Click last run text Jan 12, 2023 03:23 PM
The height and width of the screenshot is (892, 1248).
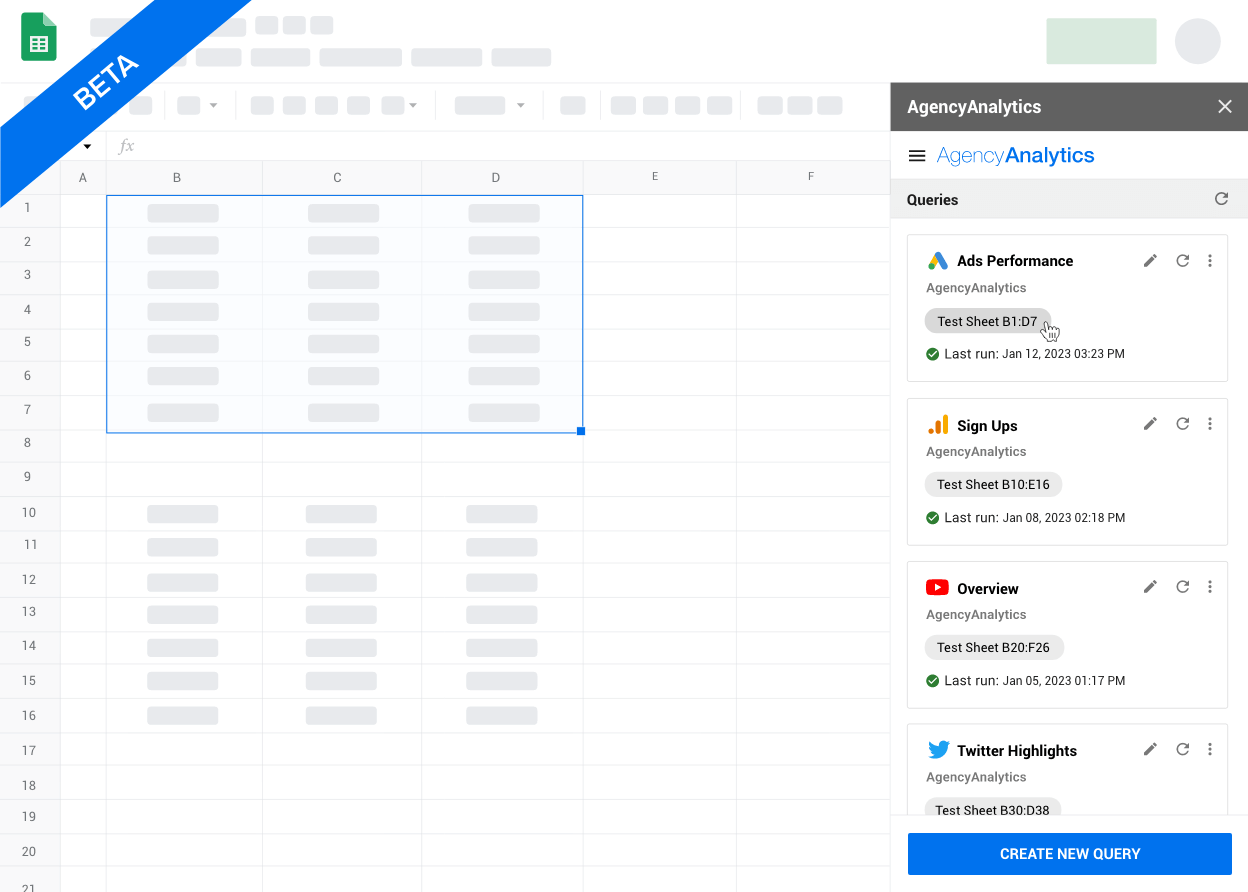1063,354
